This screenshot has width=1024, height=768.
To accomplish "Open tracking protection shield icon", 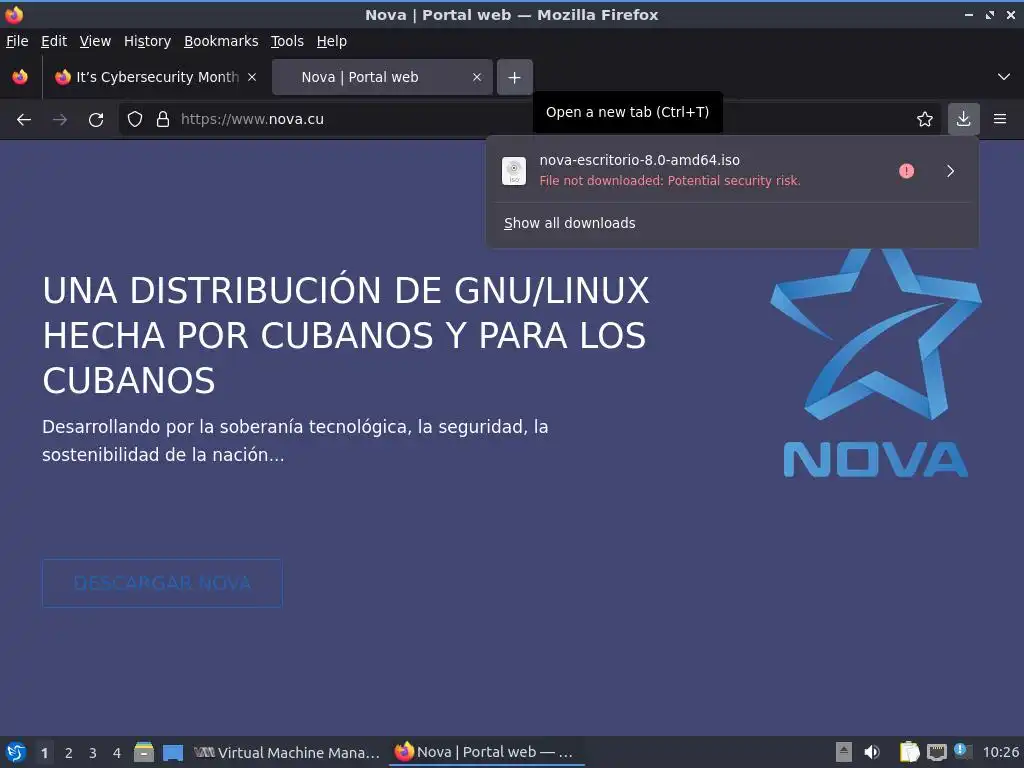I will (x=135, y=120).
